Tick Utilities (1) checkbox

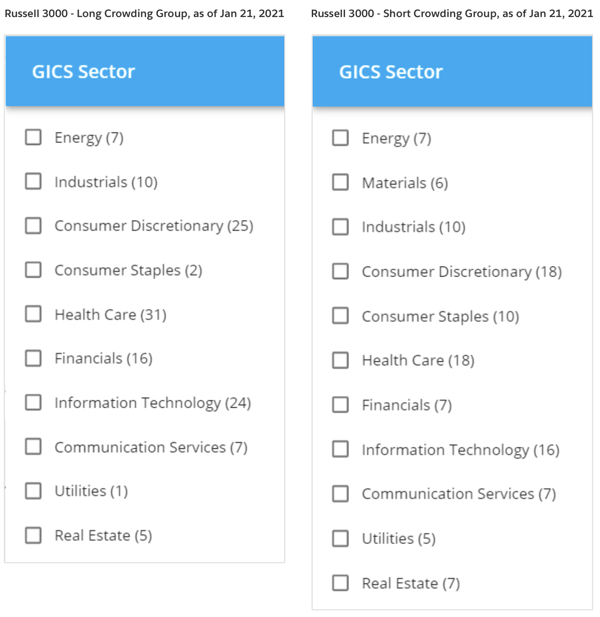[x=33, y=491]
